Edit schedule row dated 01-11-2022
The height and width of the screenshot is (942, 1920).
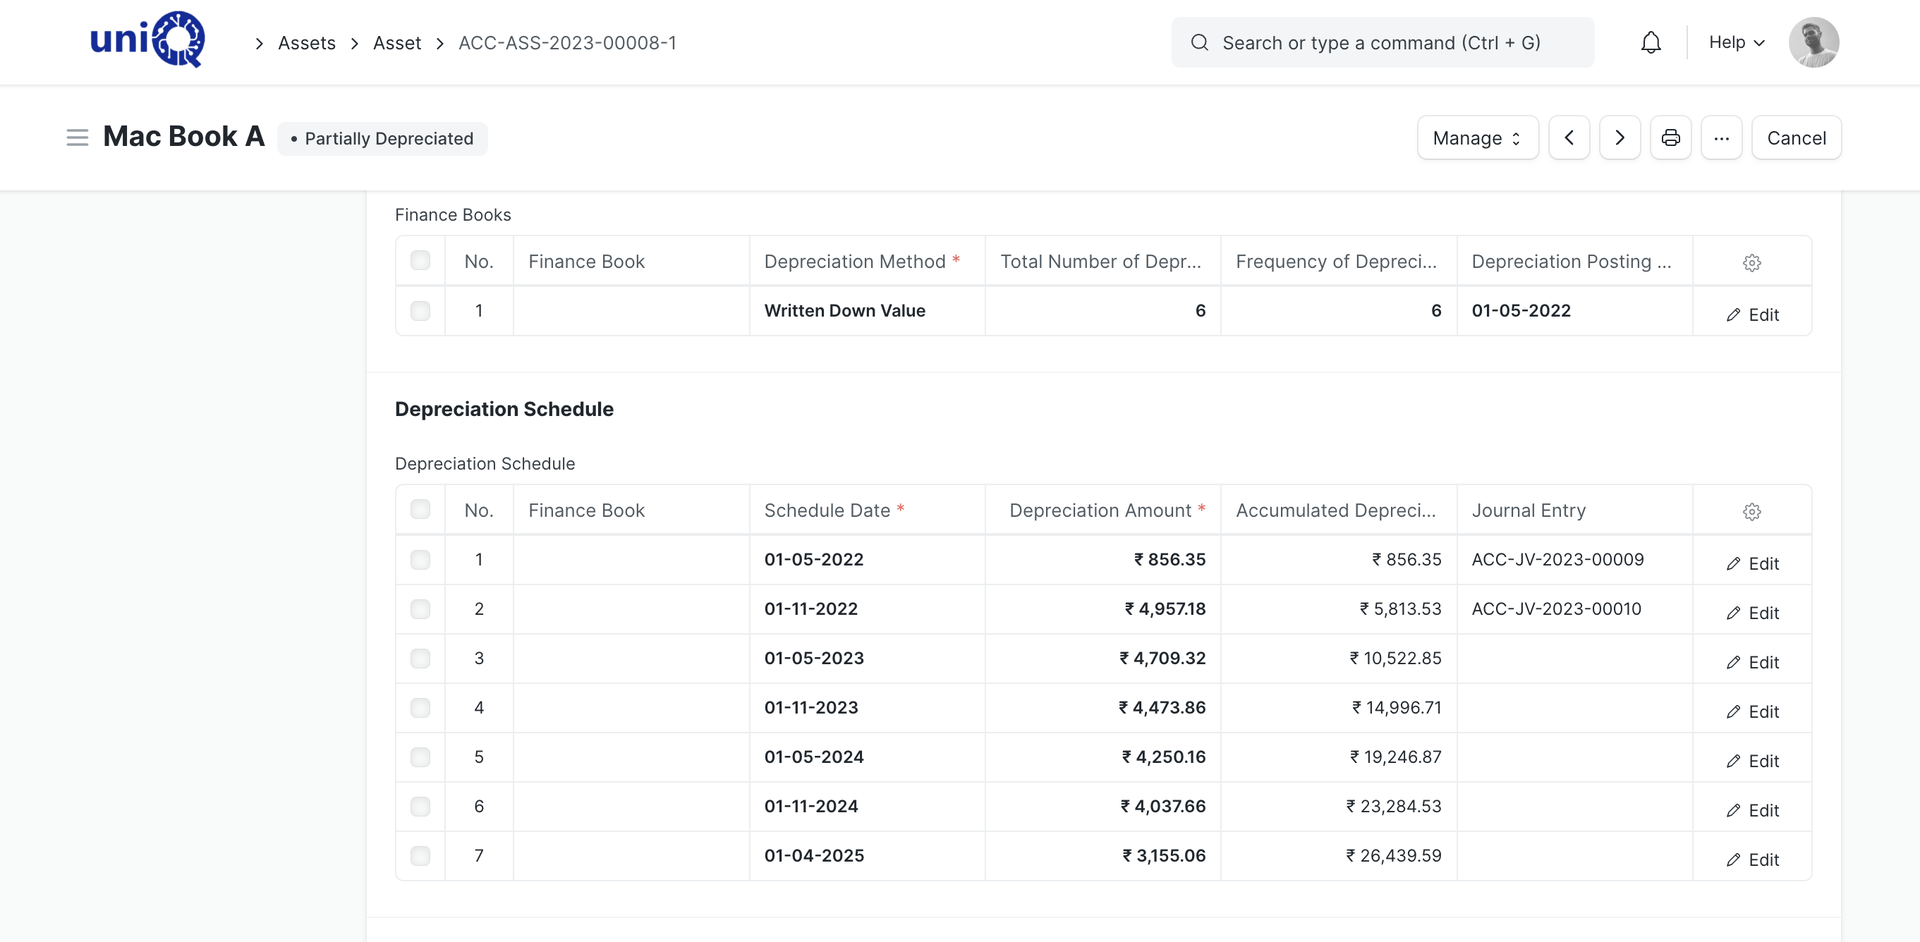click(x=1752, y=612)
